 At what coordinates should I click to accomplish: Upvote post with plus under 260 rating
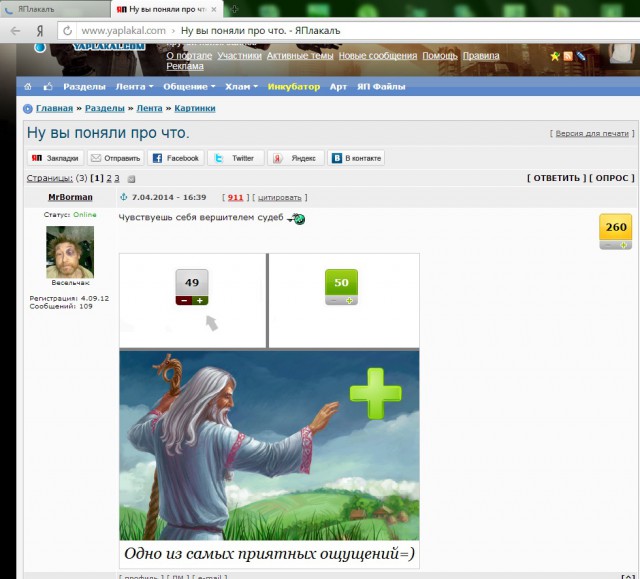click(623, 245)
